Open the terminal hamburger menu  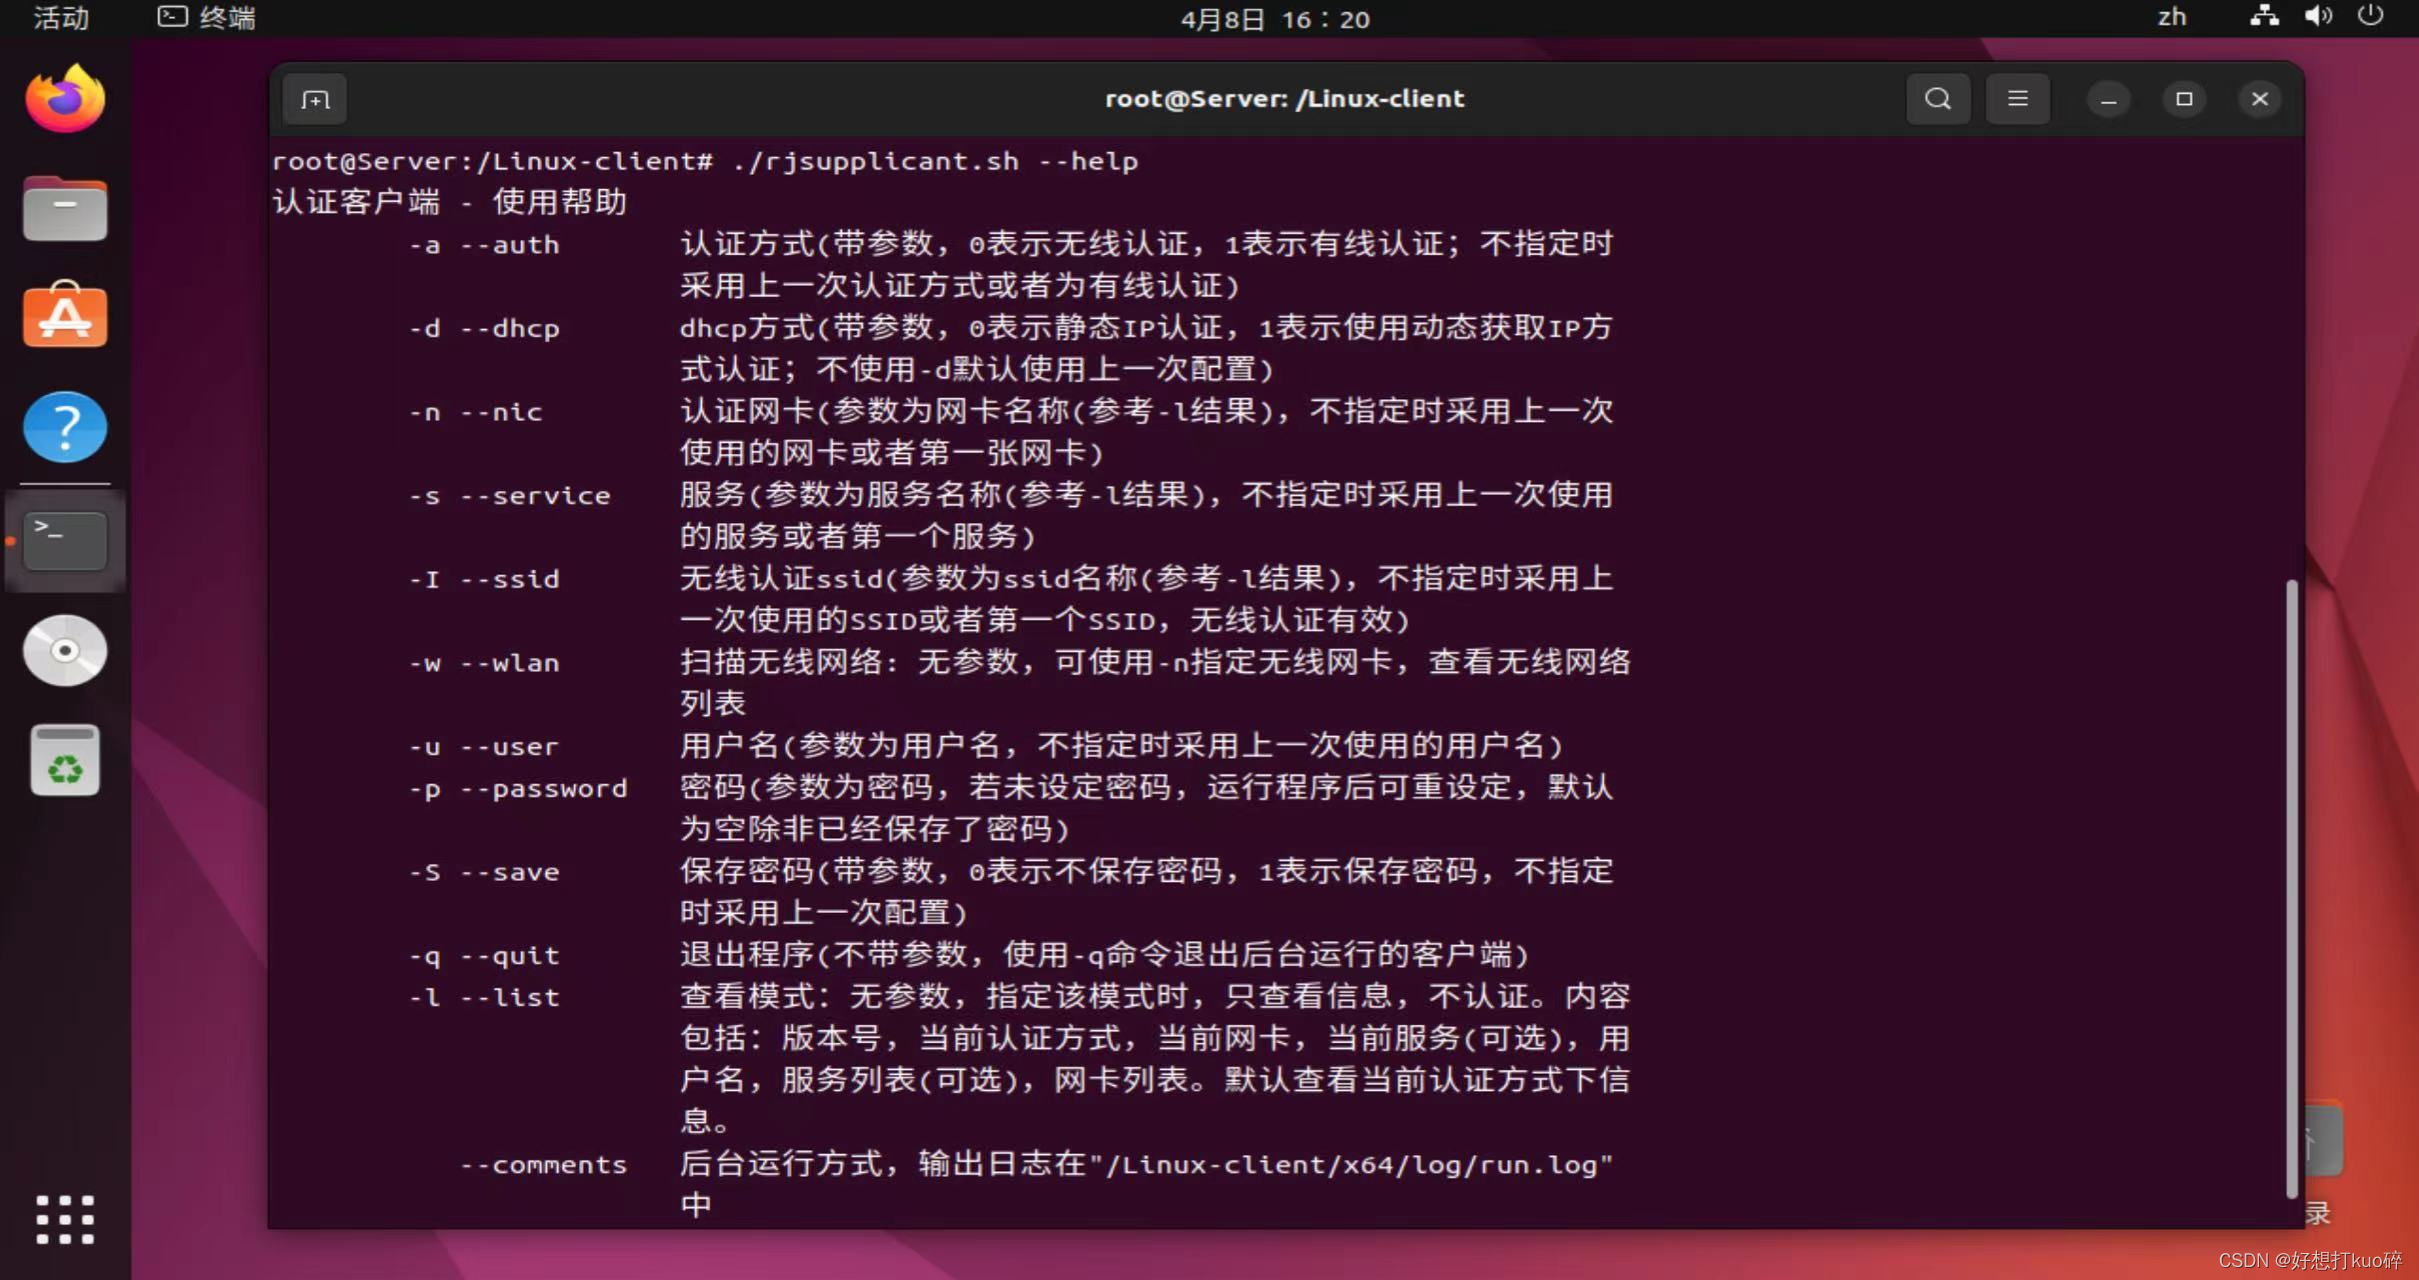(2017, 98)
